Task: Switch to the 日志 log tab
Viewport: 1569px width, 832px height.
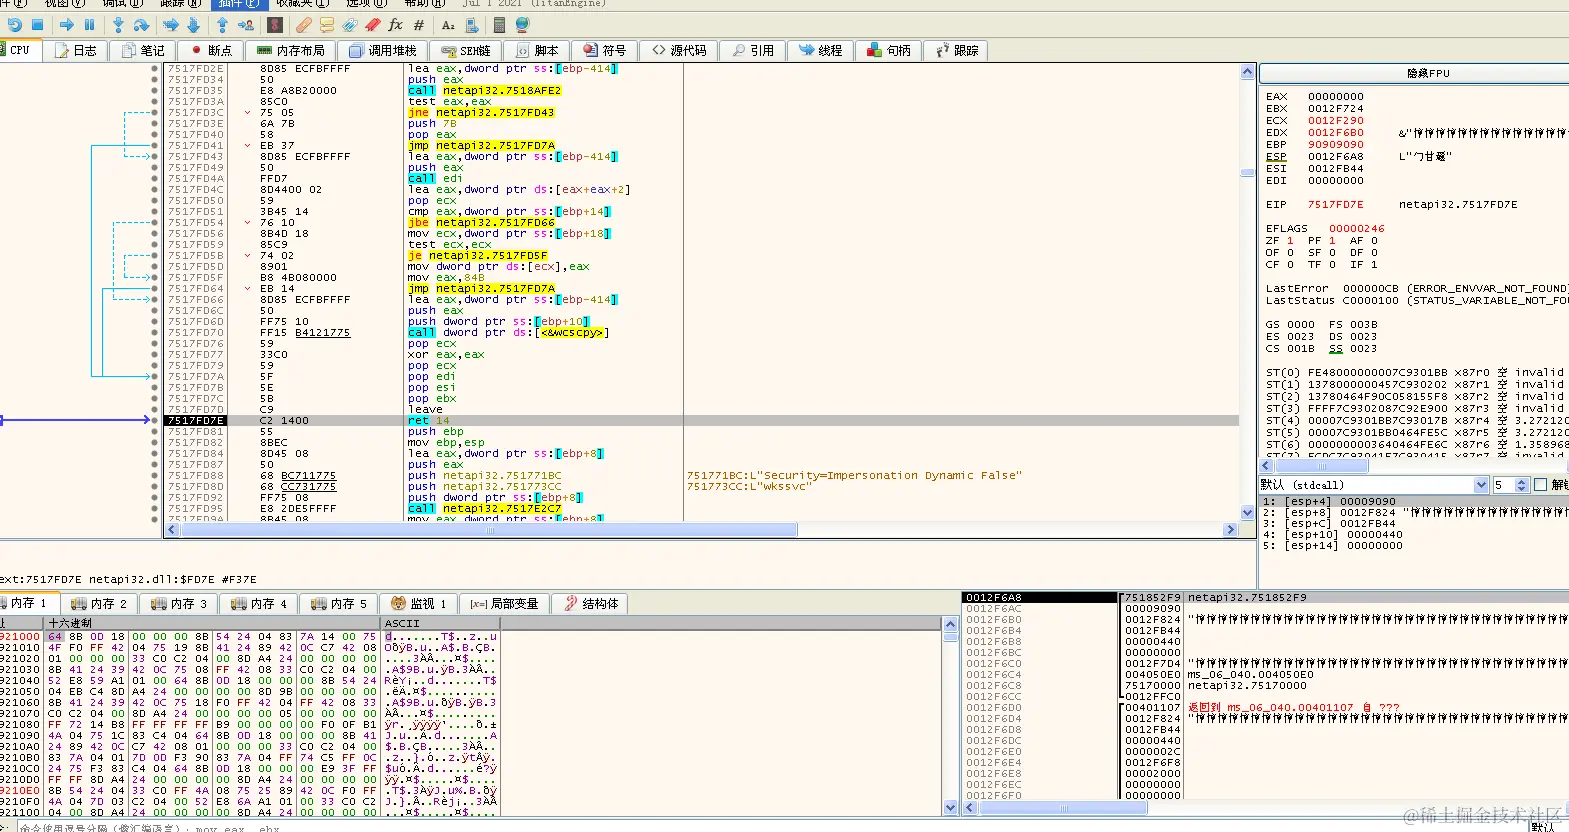Action: [77, 50]
